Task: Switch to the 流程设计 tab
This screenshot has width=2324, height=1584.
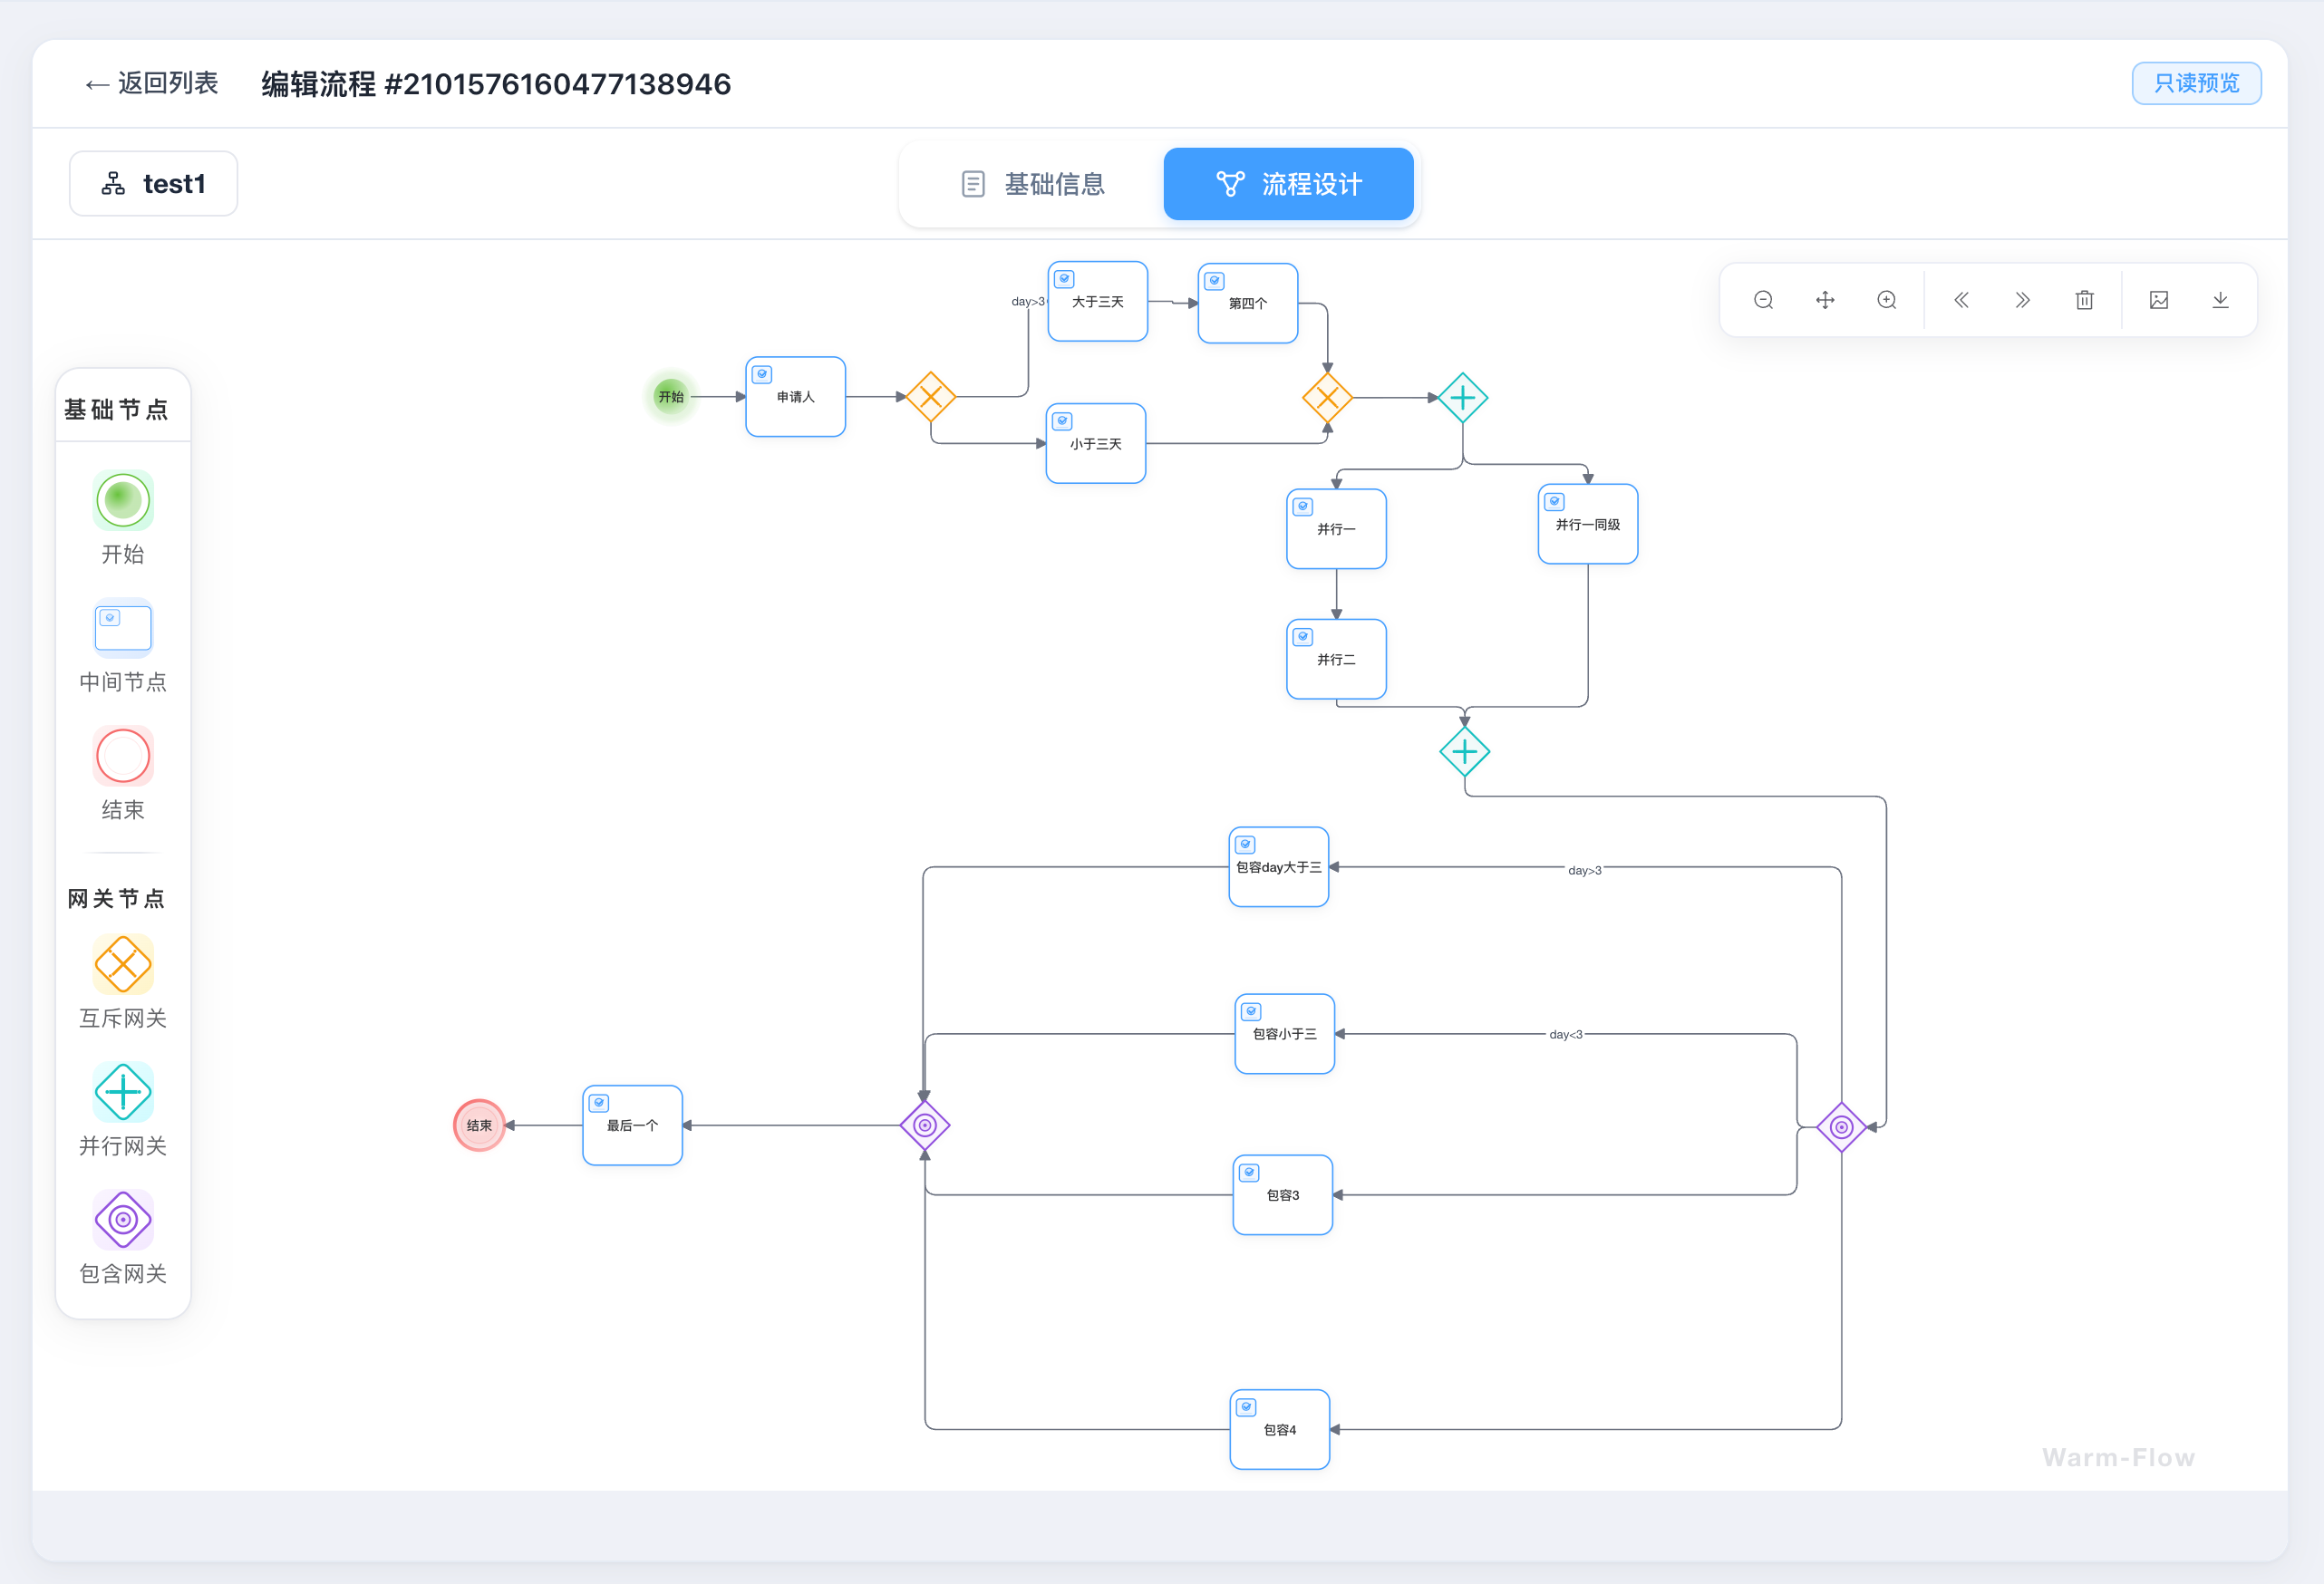Action: [1288, 184]
